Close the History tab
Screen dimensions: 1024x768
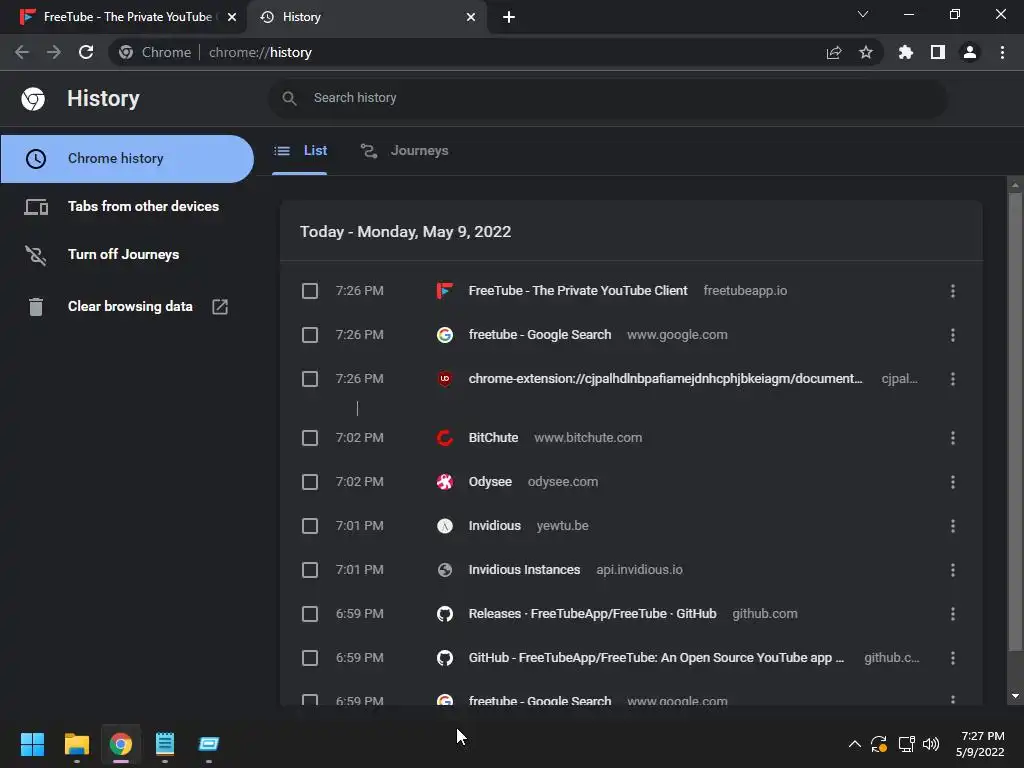point(471,17)
